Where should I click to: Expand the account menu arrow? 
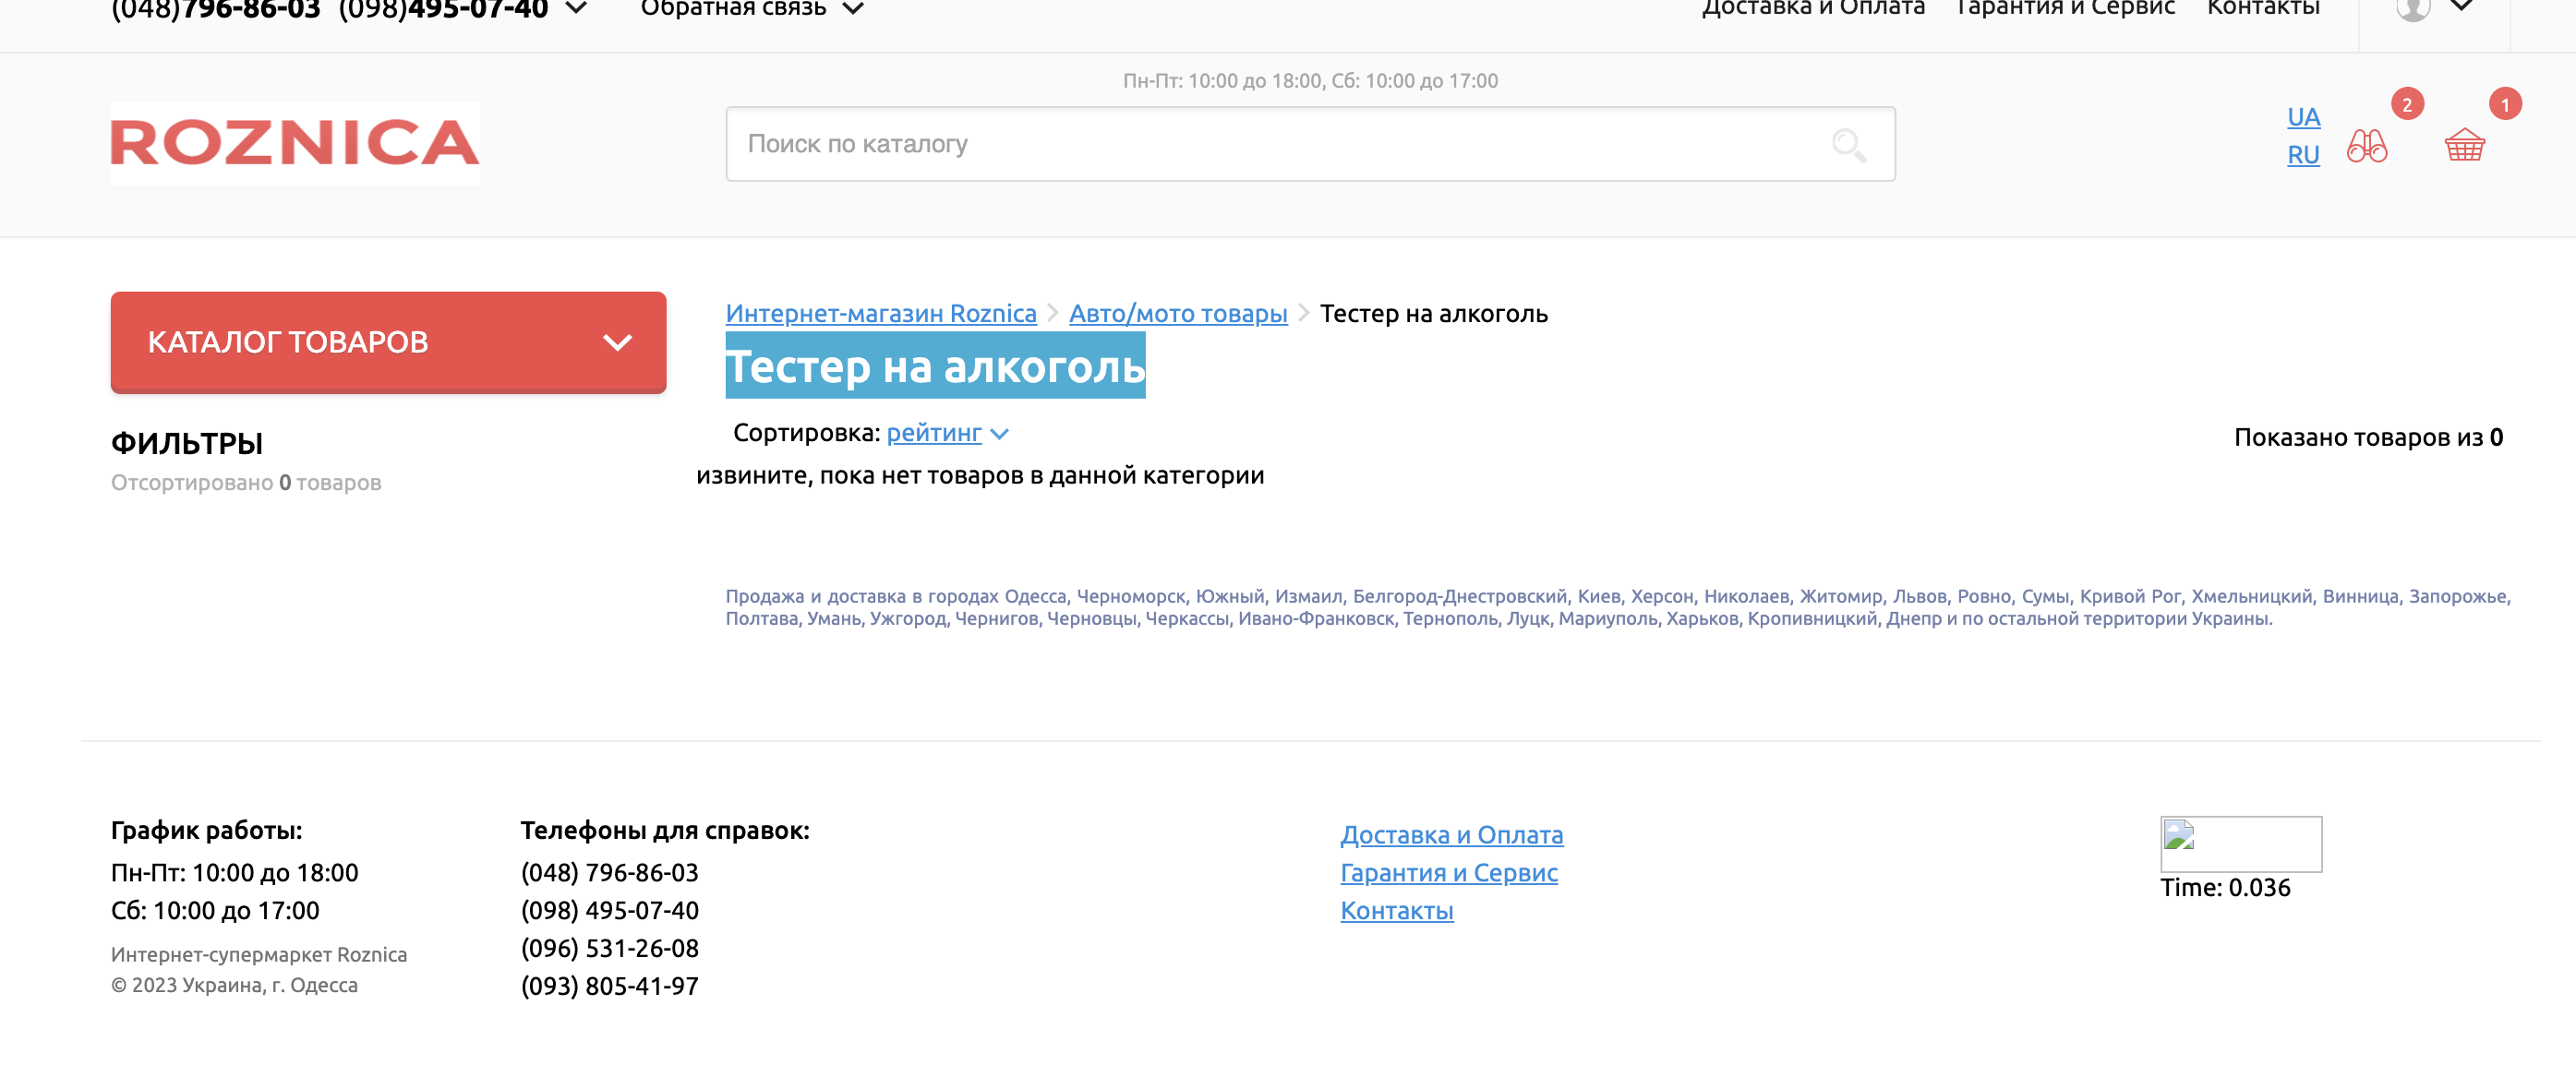2462,6
